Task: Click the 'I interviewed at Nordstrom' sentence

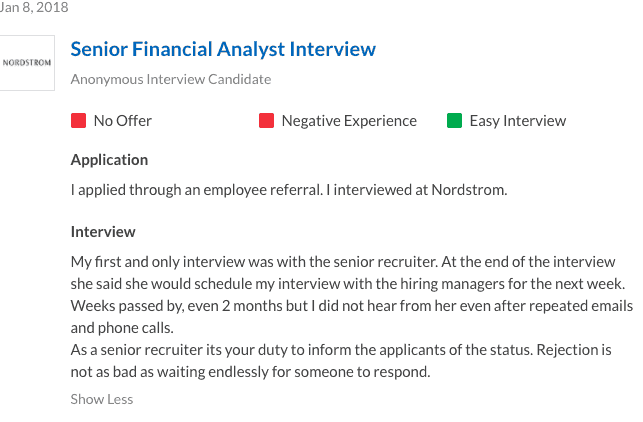Action: coord(417,190)
